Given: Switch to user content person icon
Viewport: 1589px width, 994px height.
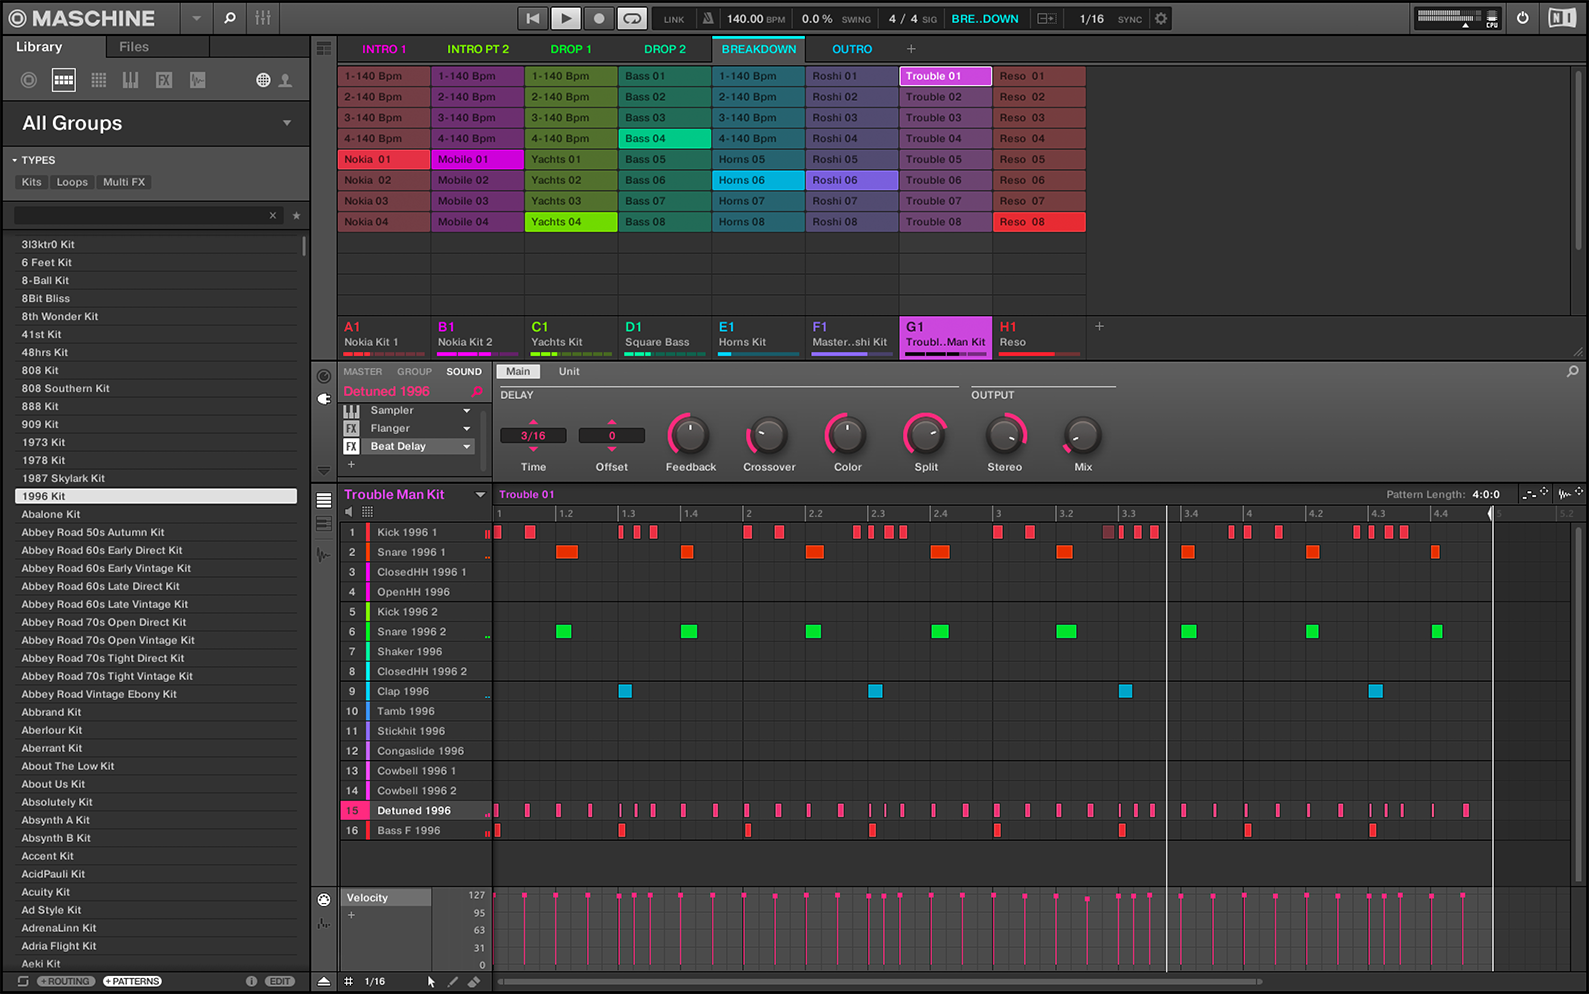Looking at the screenshot, I should [285, 80].
